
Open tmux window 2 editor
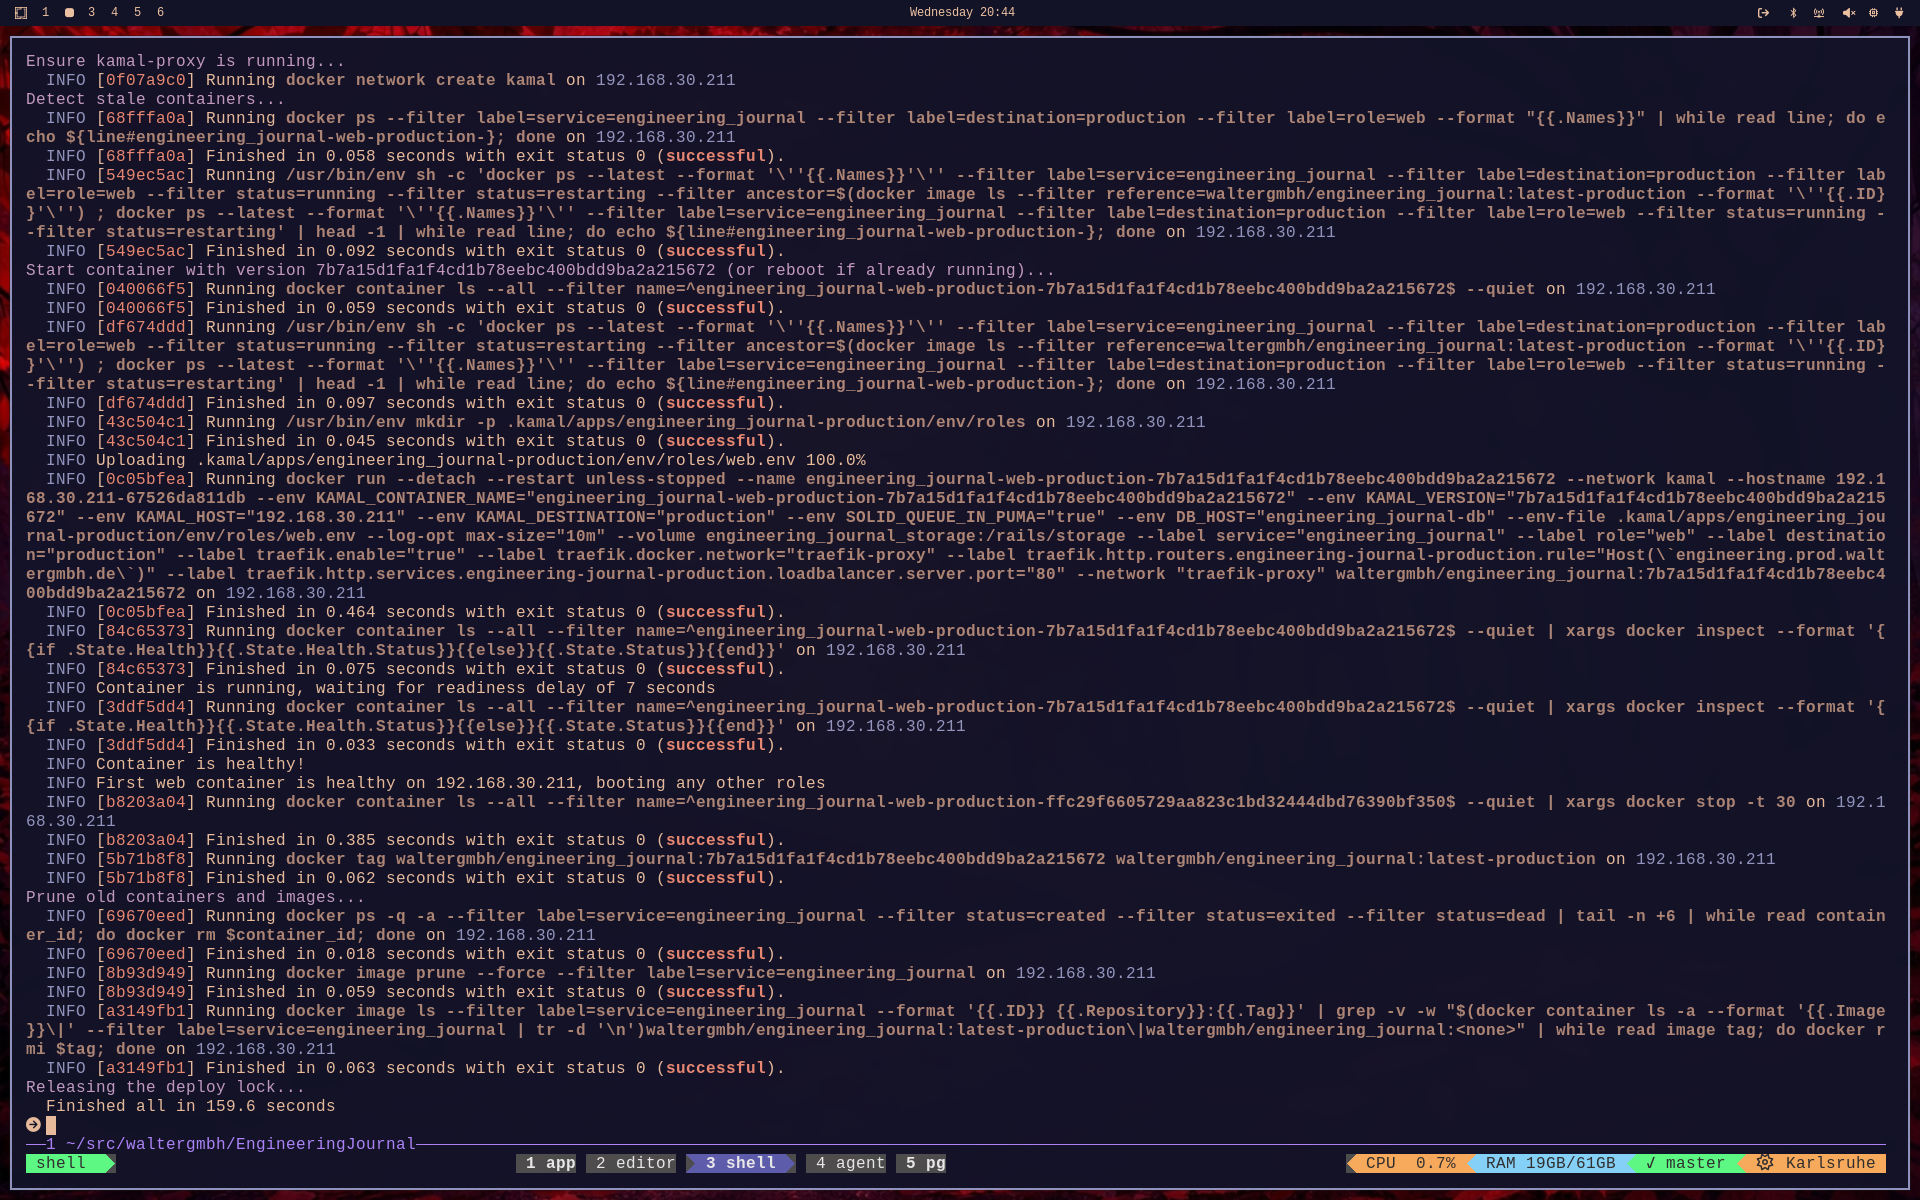click(635, 1163)
